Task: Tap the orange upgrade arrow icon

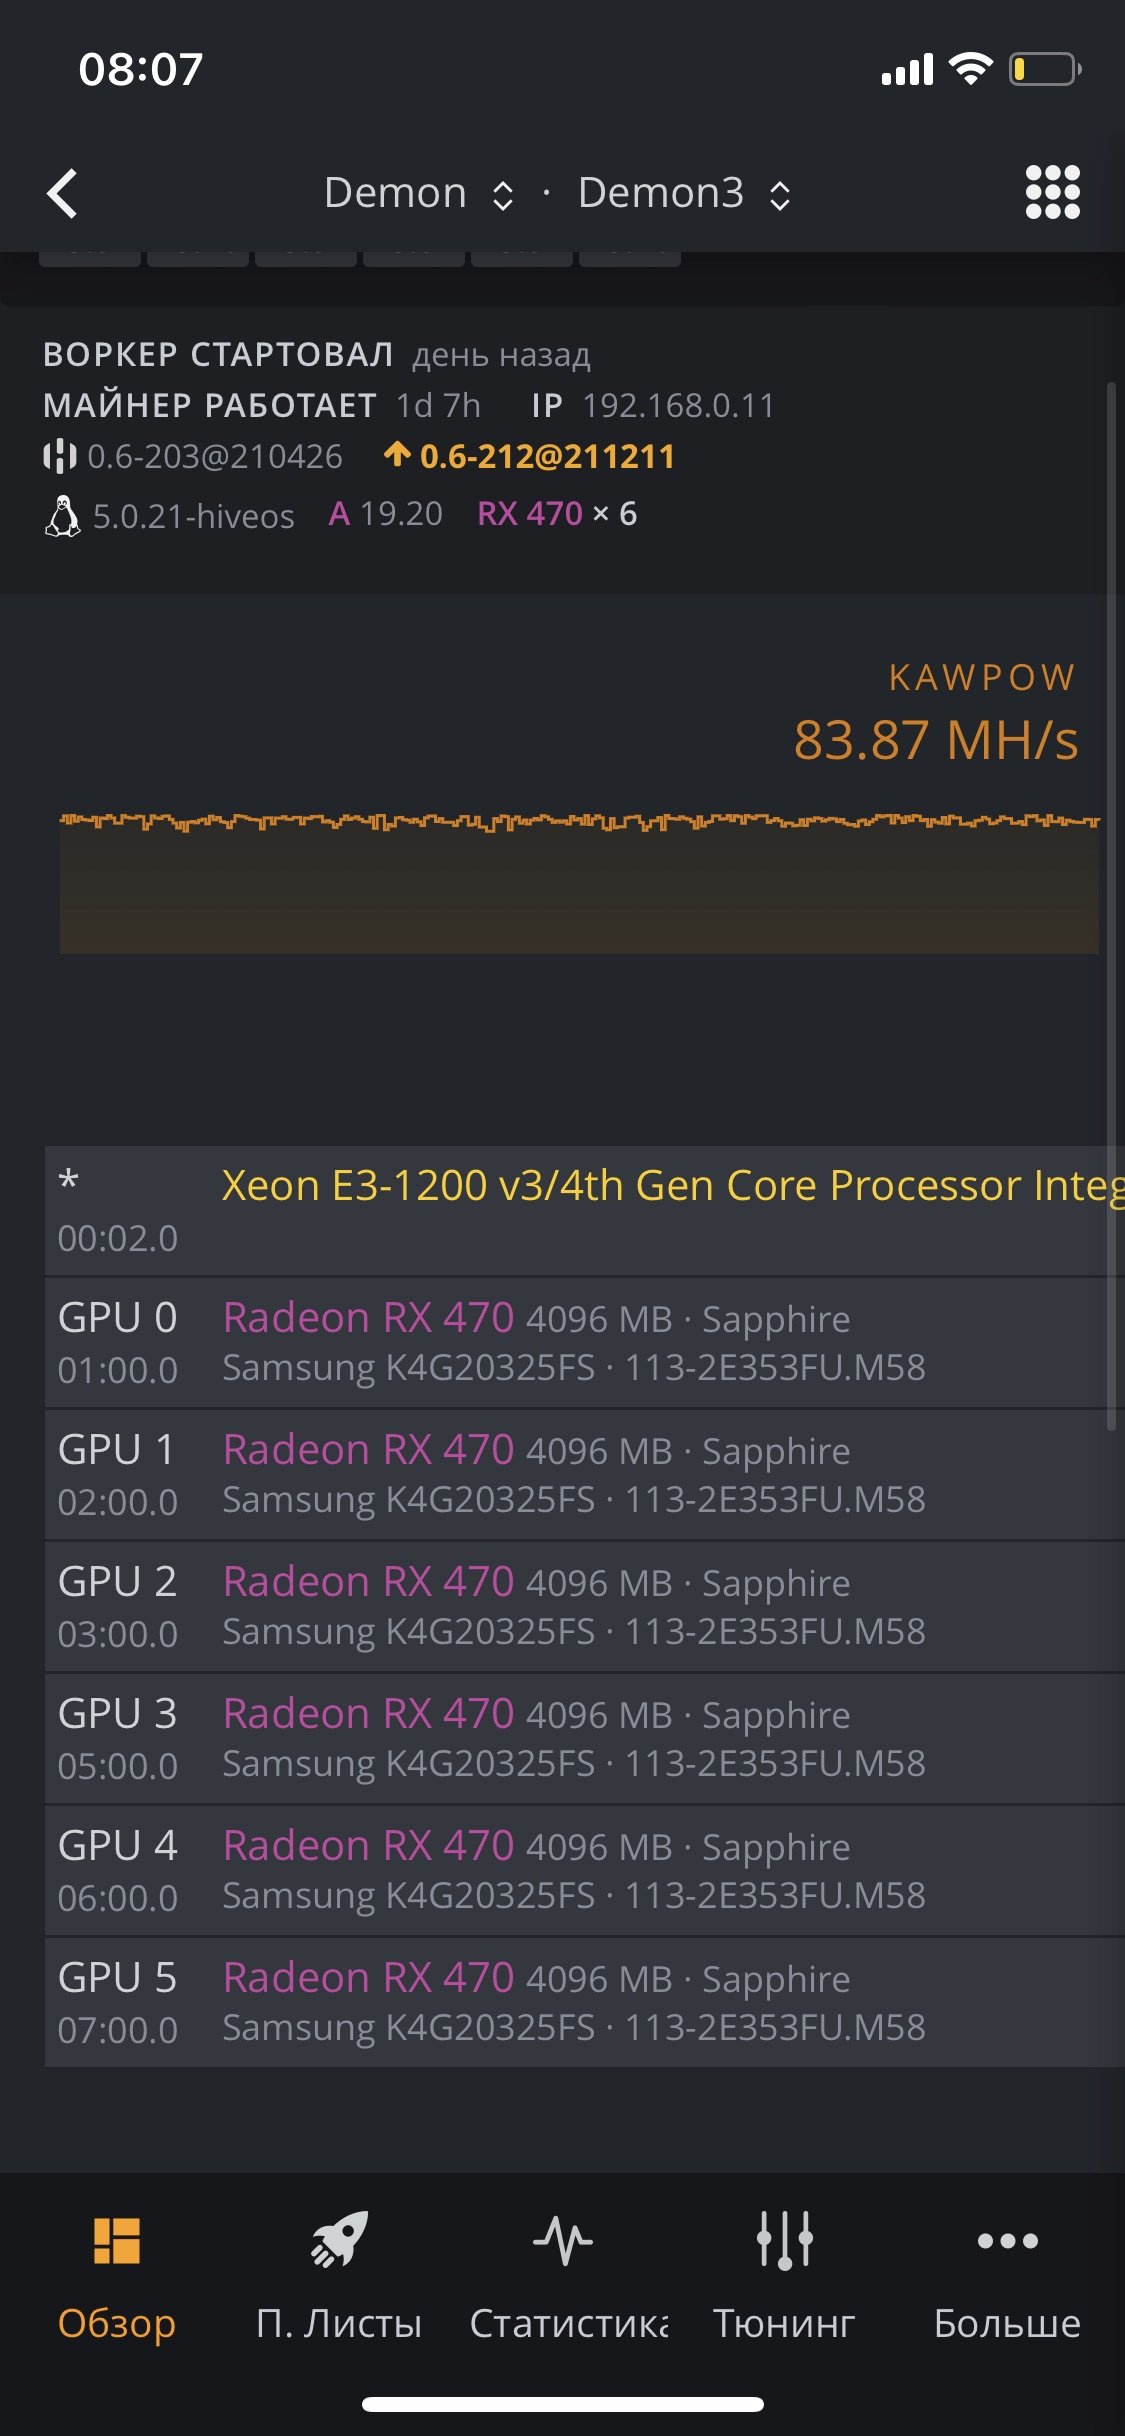Action: [397, 455]
